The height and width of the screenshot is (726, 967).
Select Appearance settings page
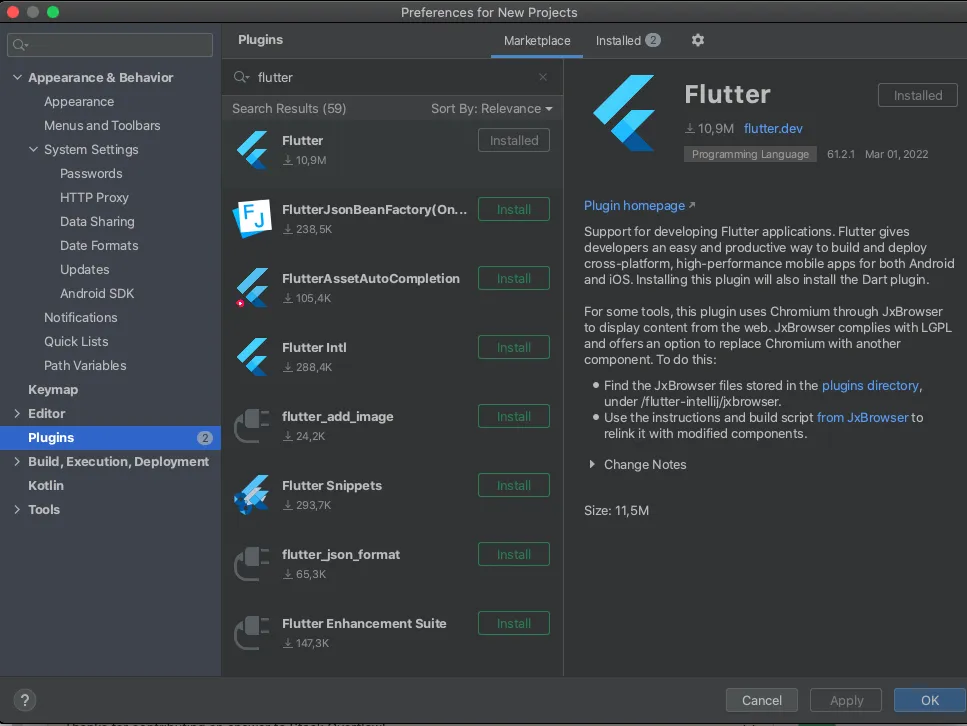pos(79,101)
